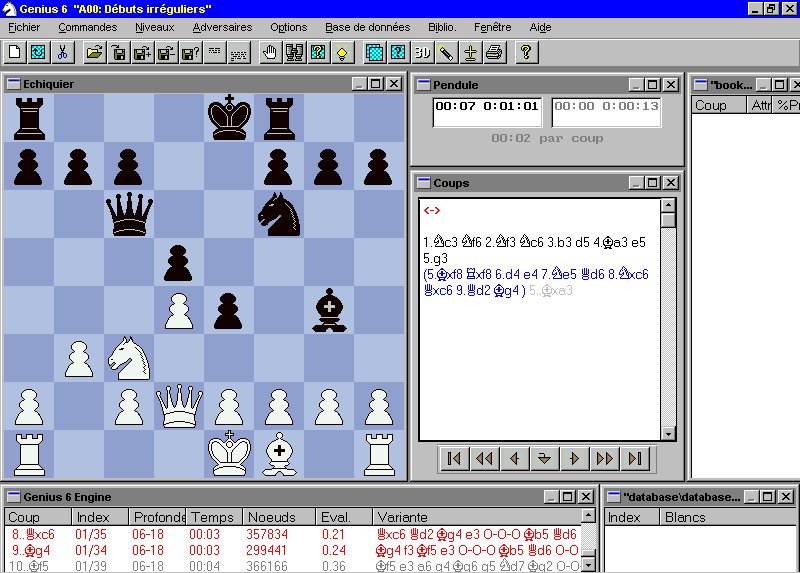
Task: Click the plain save diskette icon
Action: [118, 52]
